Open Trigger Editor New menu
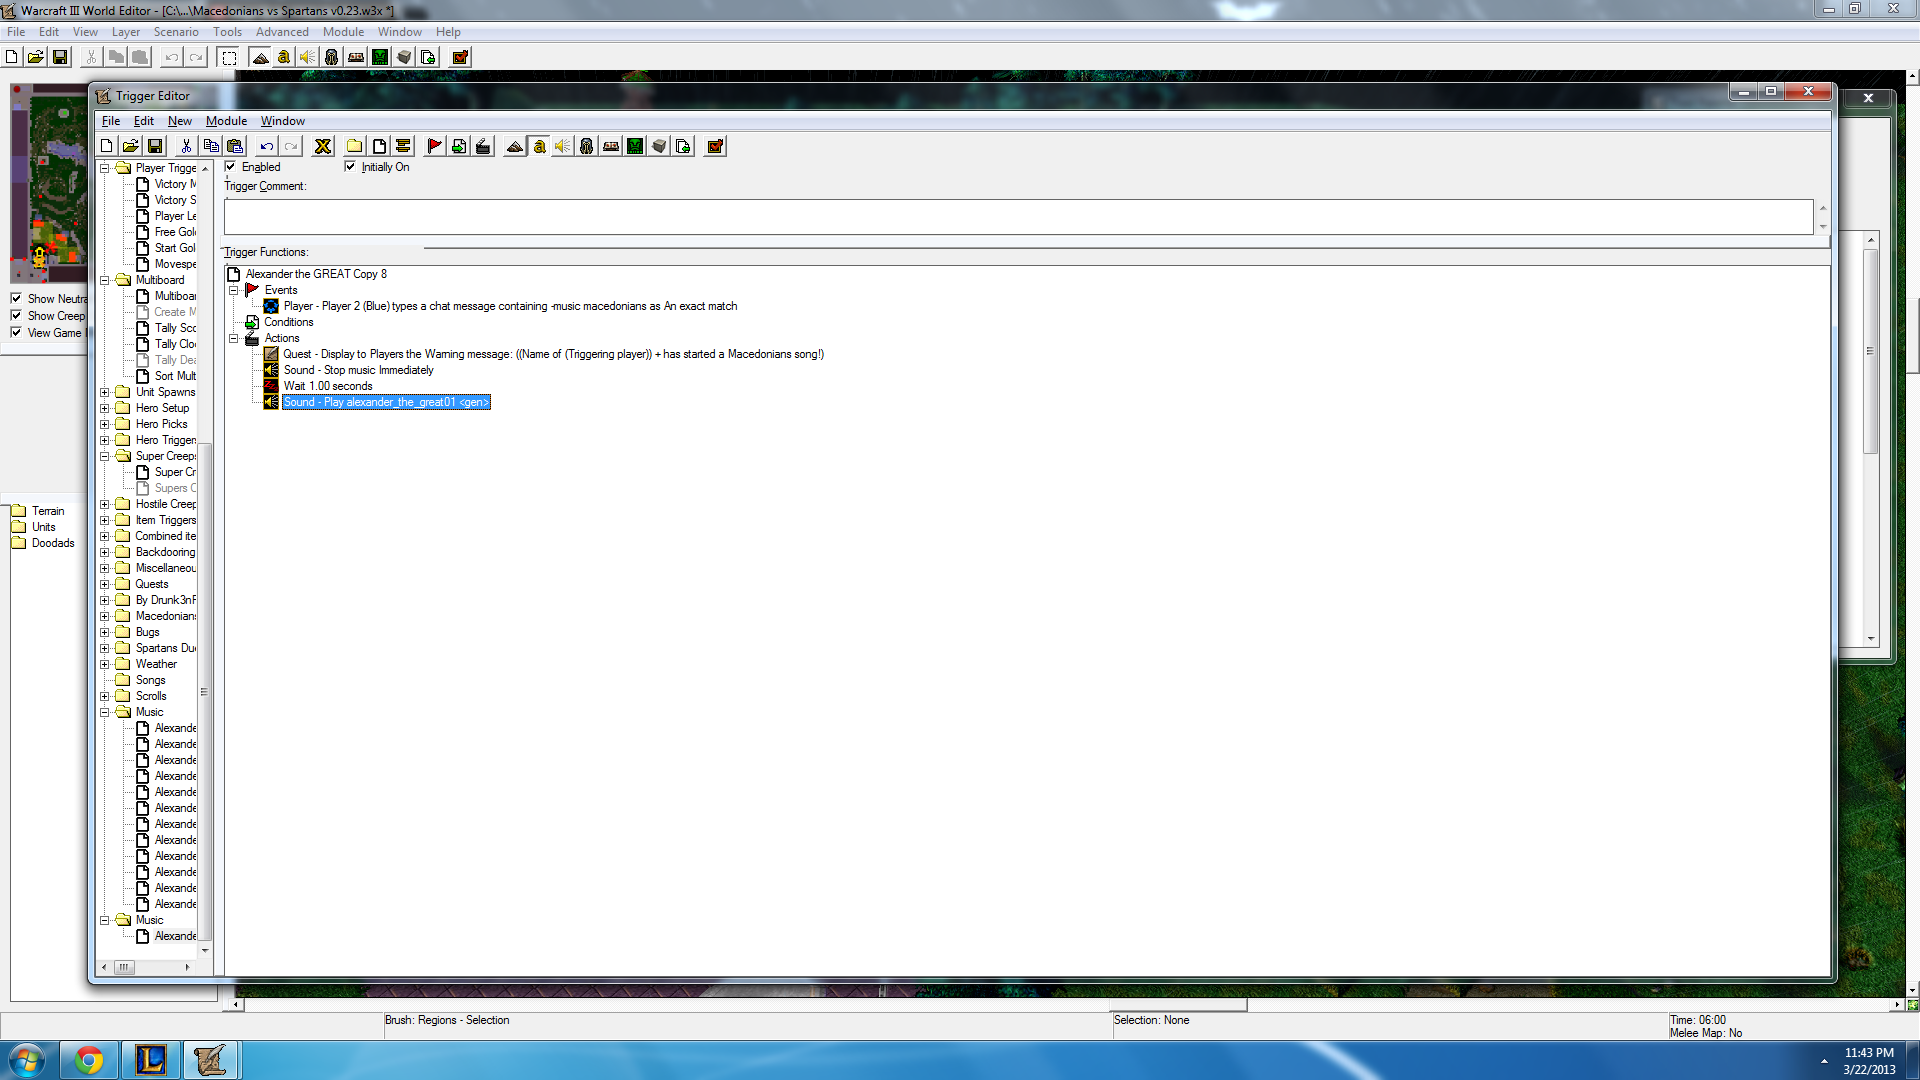Viewport: 1920px width, 1080px height. 180,121
